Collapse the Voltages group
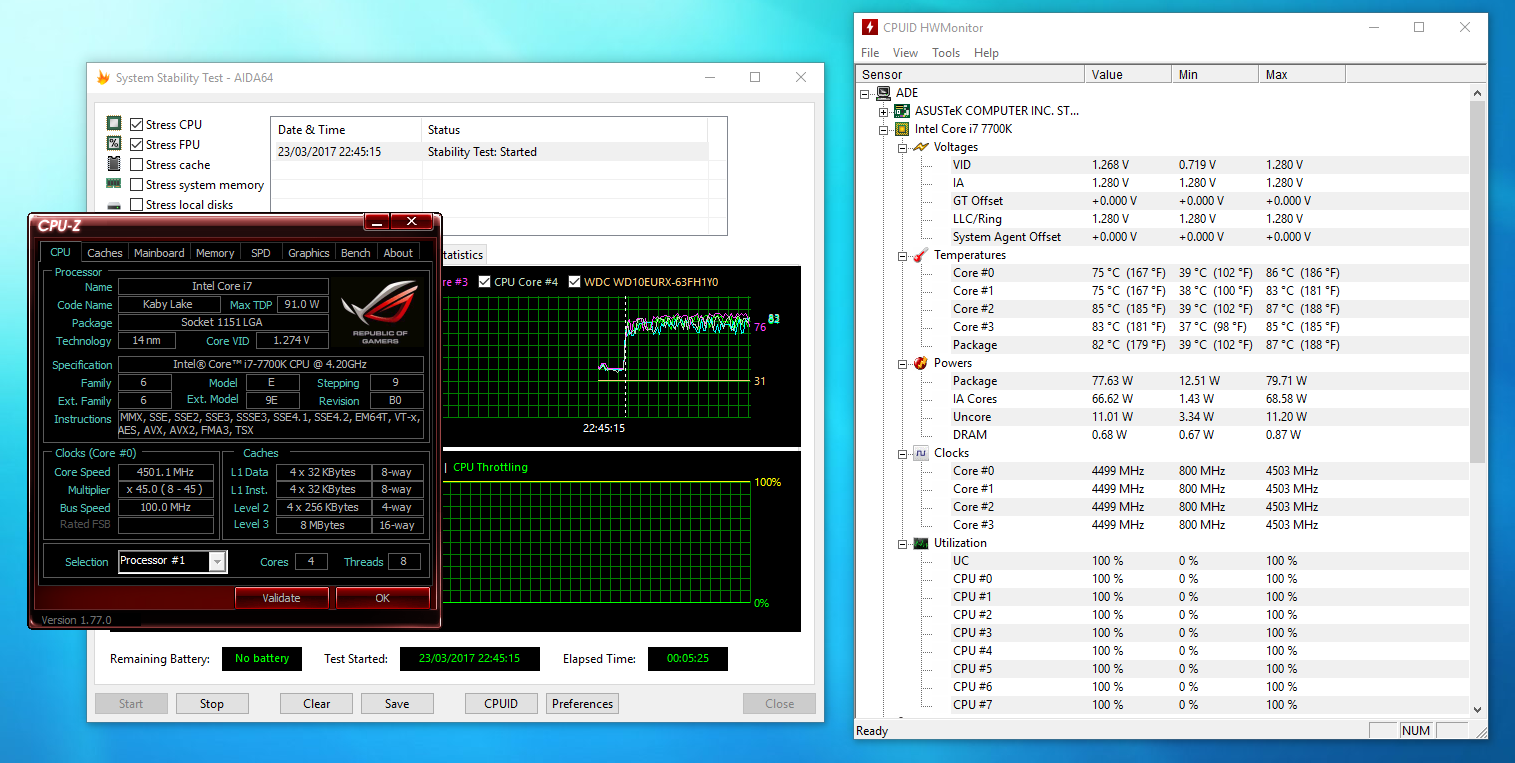The width and height of the screenshot is (1515, 763). click(x=903, y=147)
